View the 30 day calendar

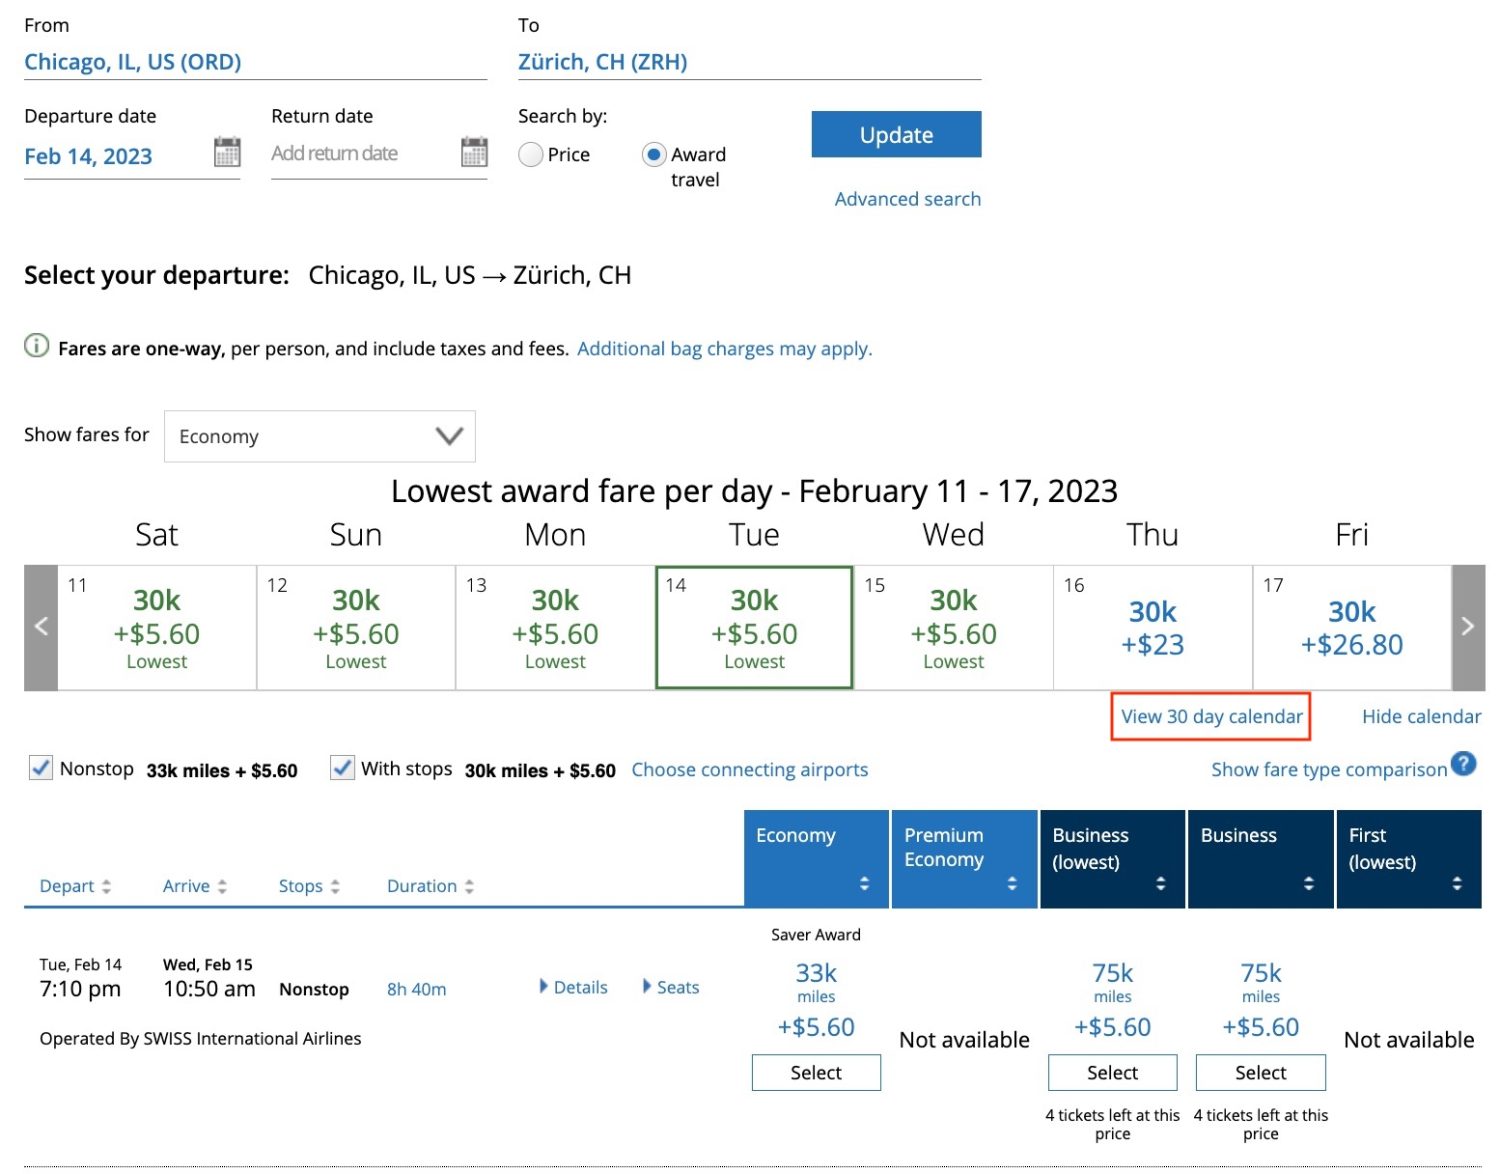[x=1210, y=716]
